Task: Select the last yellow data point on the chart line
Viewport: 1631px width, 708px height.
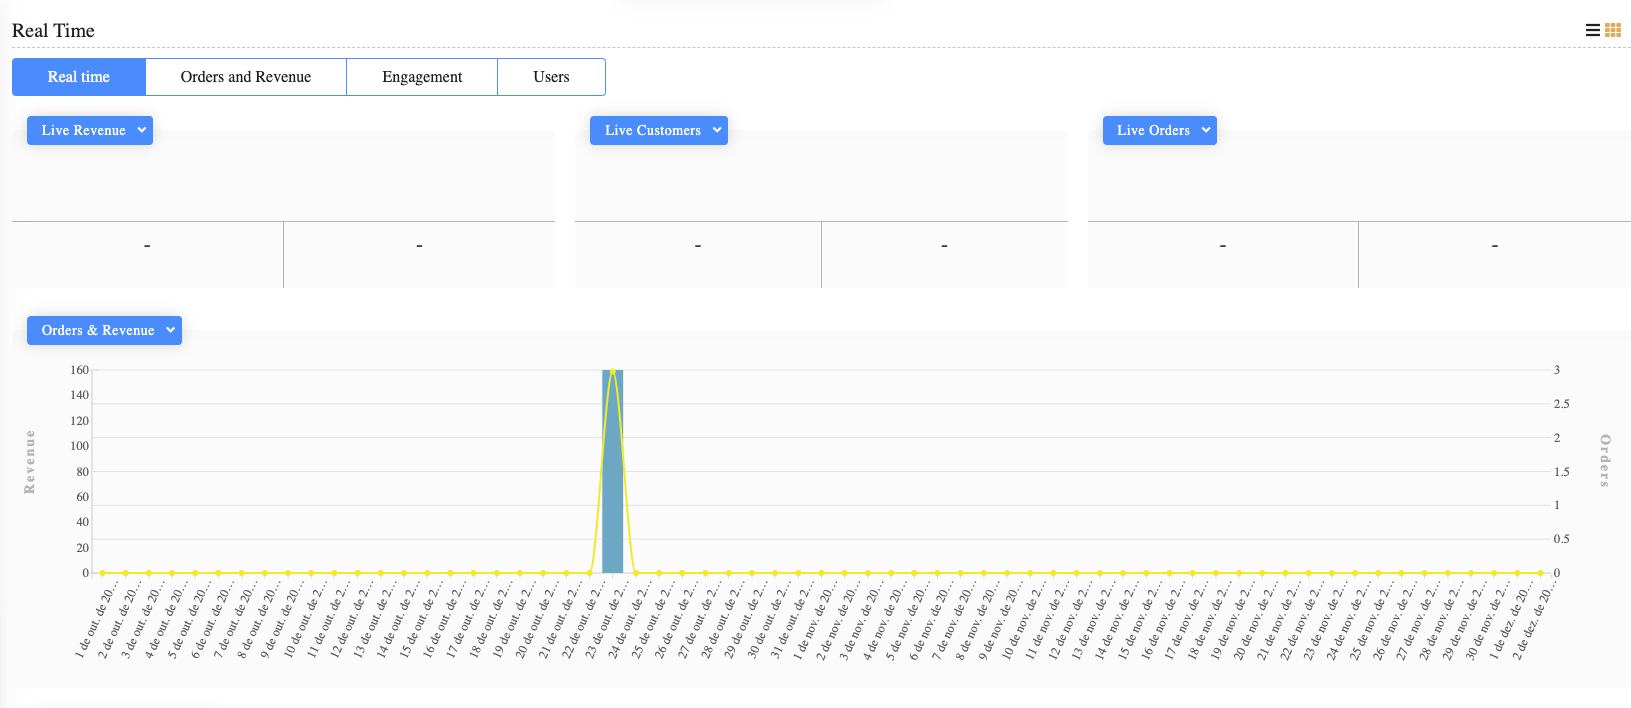Action: (x=1541, y=573)
